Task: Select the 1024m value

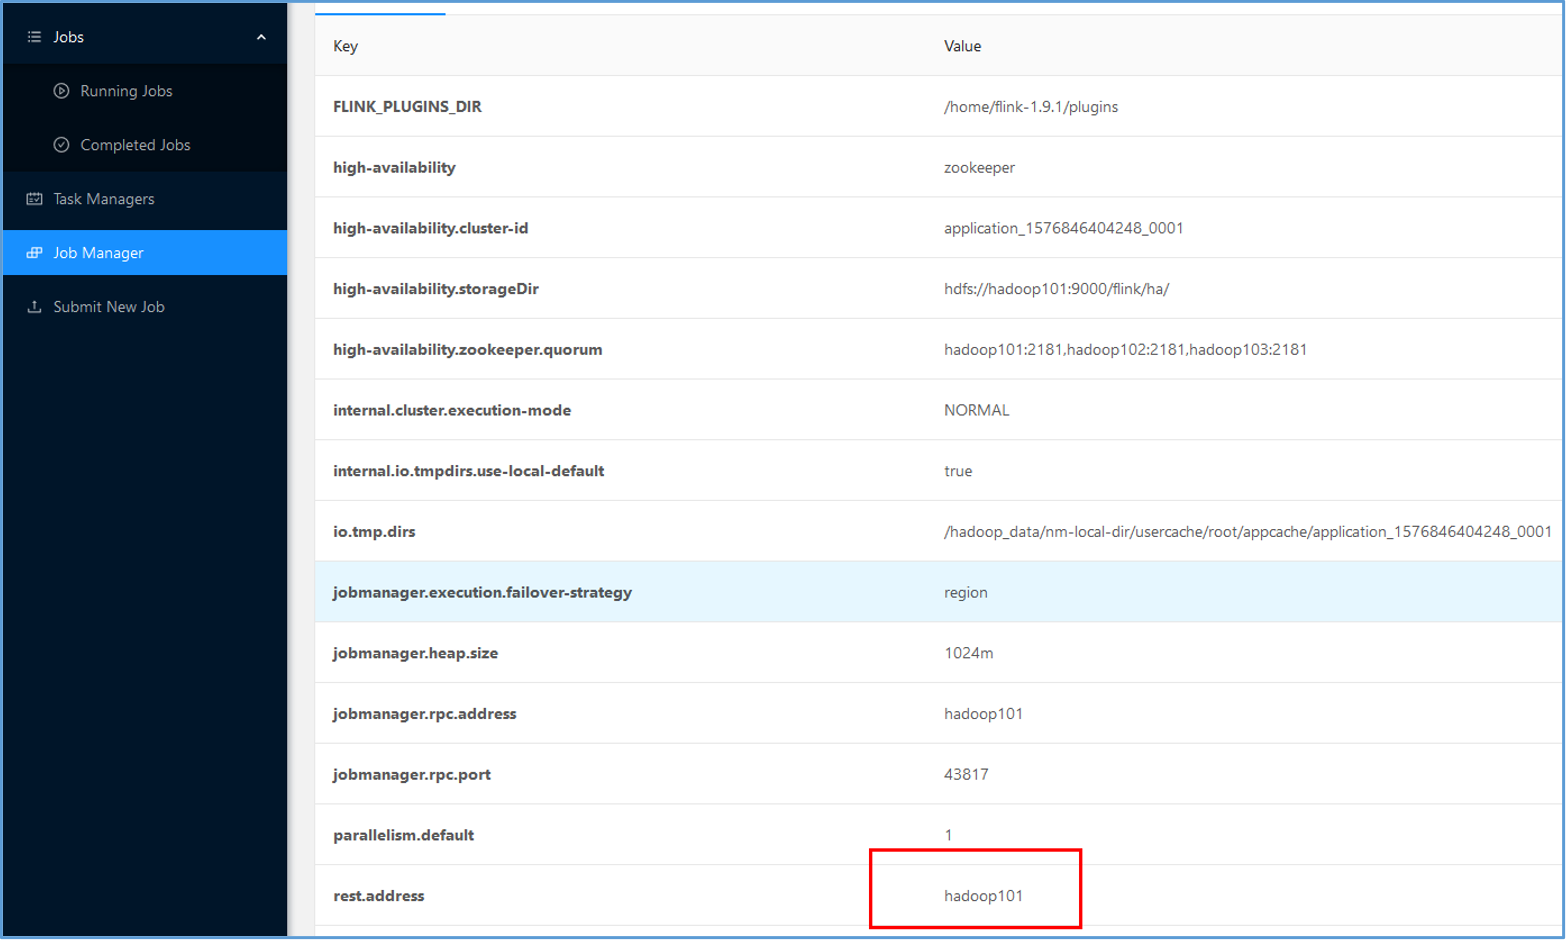Action: (968, 653)
